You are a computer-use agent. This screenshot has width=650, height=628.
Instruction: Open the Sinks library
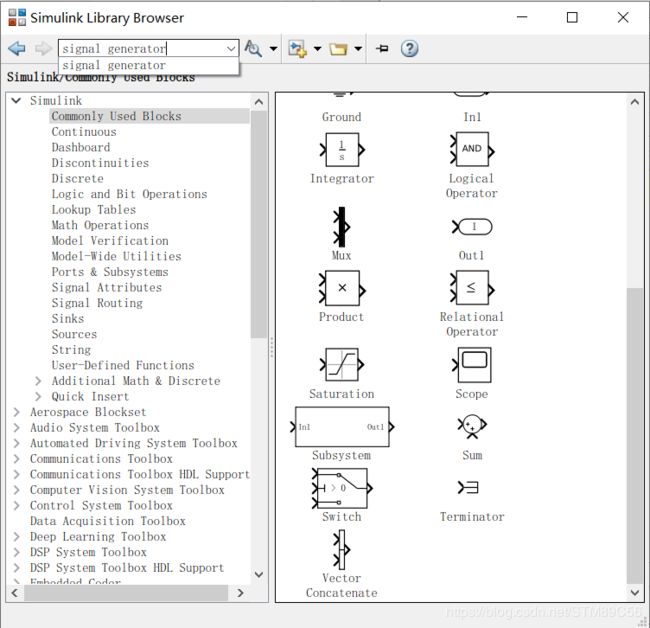click(68, 318)
